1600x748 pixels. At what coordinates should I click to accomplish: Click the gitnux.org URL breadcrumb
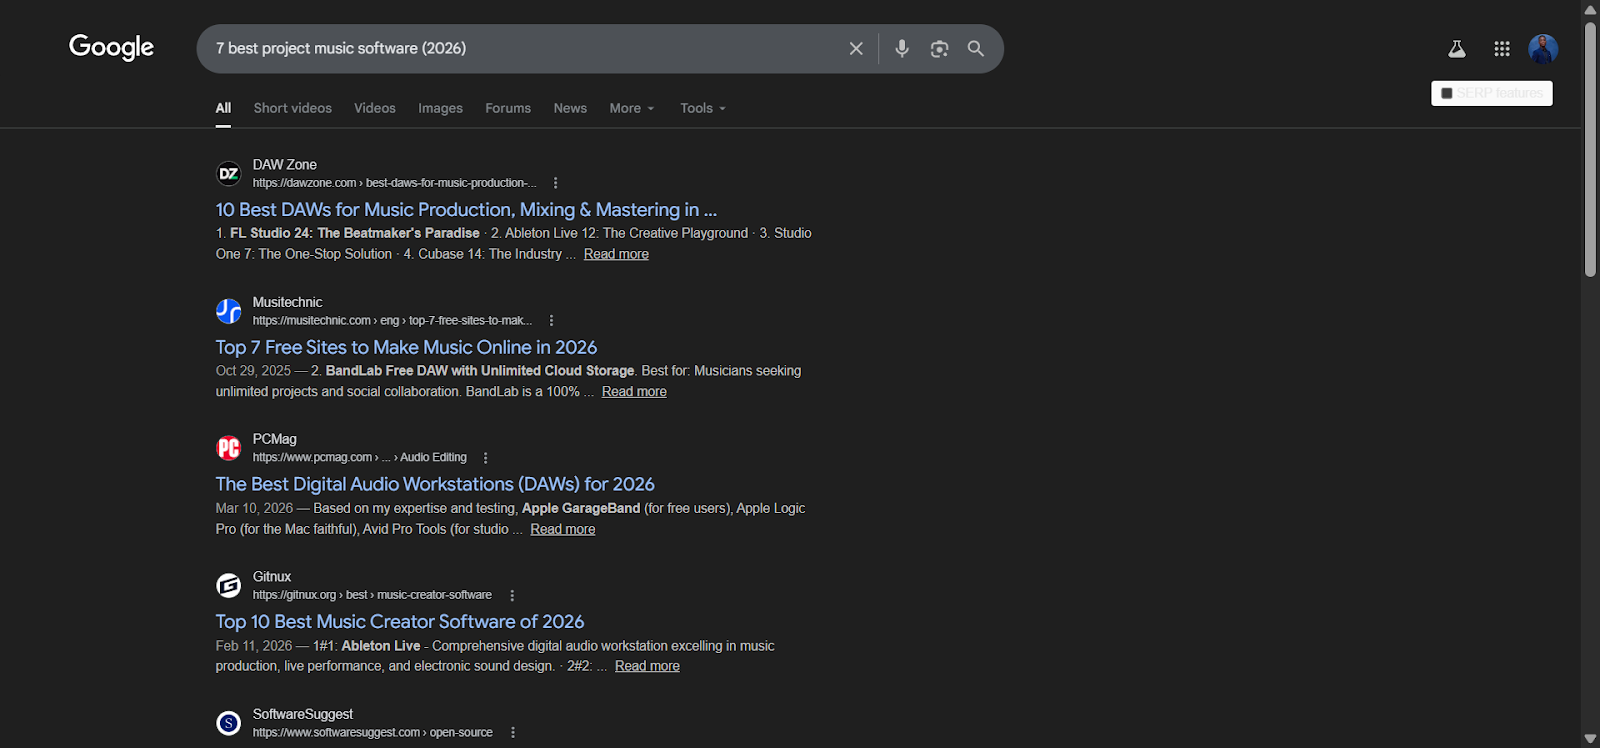372,595
